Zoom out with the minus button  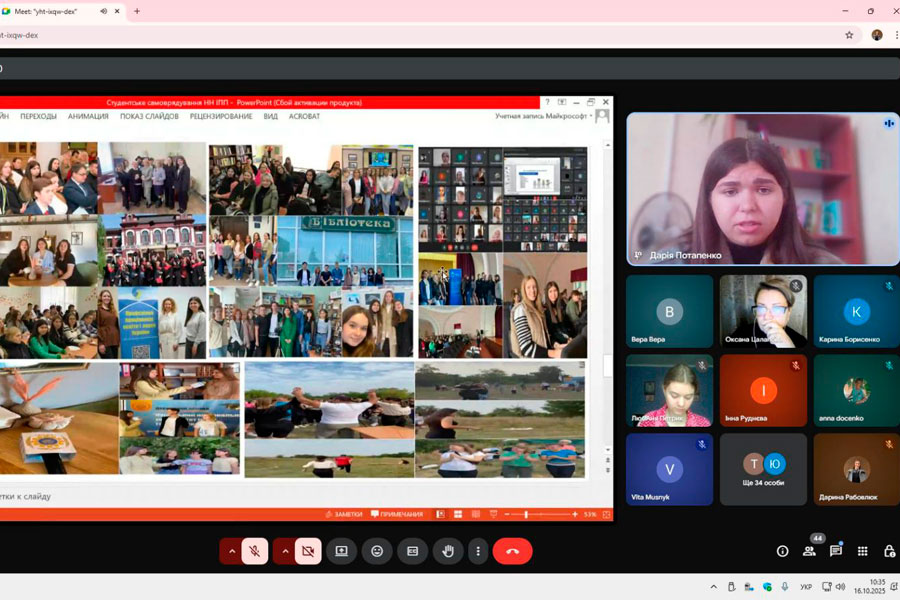coord(507,514)
